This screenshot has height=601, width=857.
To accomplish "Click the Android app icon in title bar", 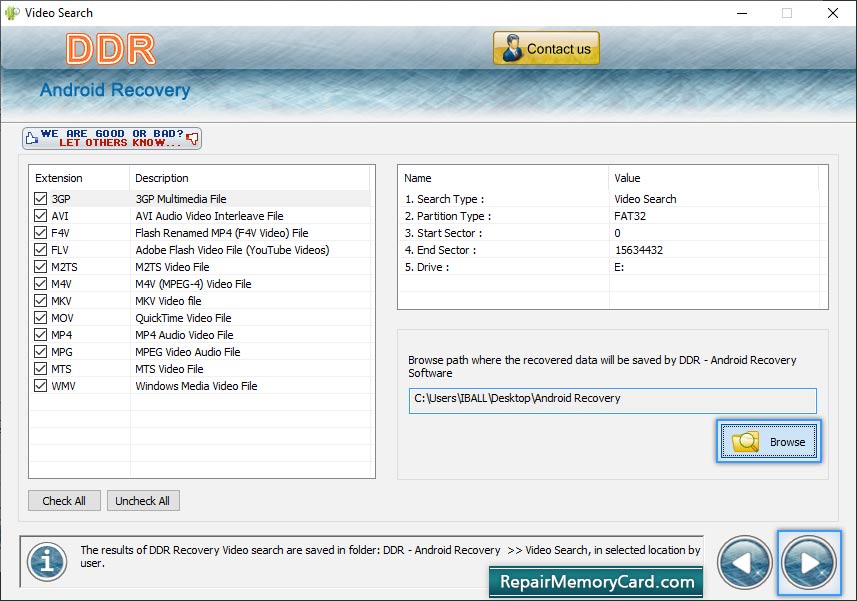I will tap(11, 13).
